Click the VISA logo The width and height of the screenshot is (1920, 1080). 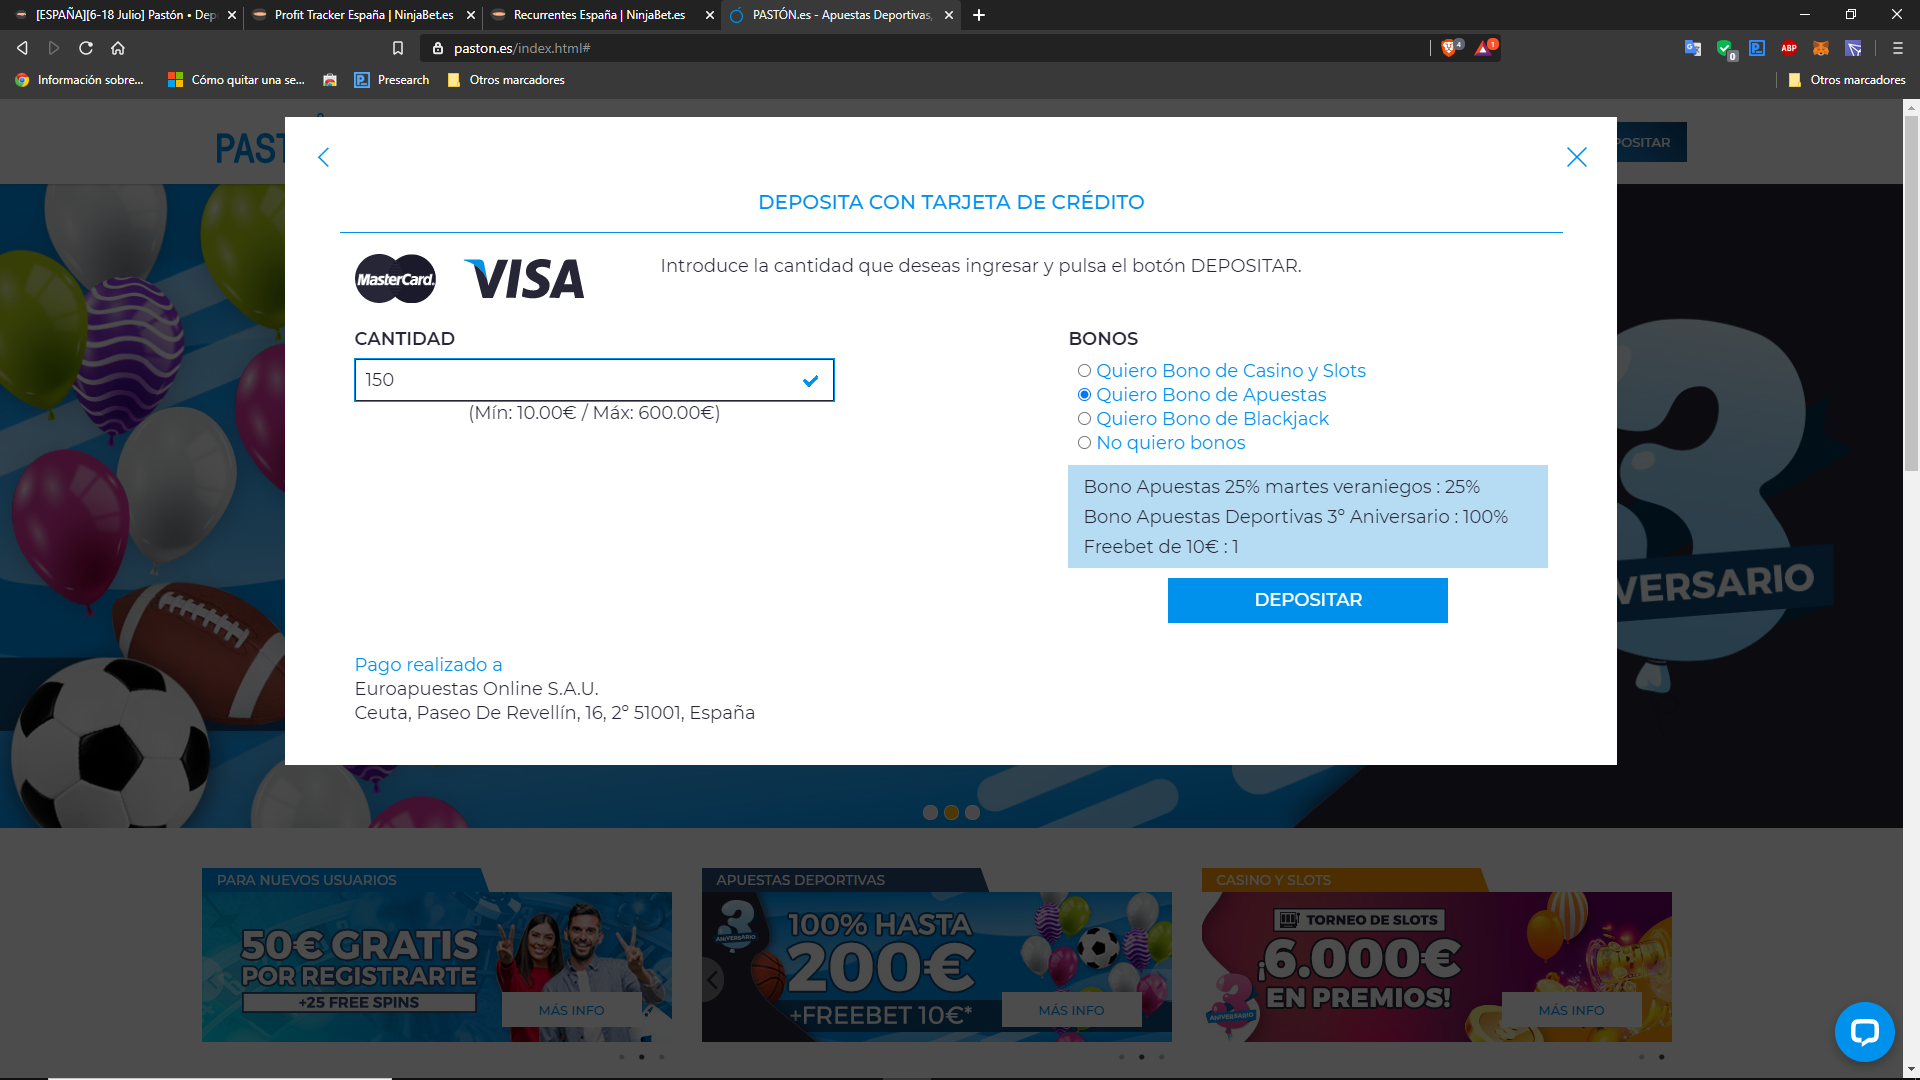525,279
